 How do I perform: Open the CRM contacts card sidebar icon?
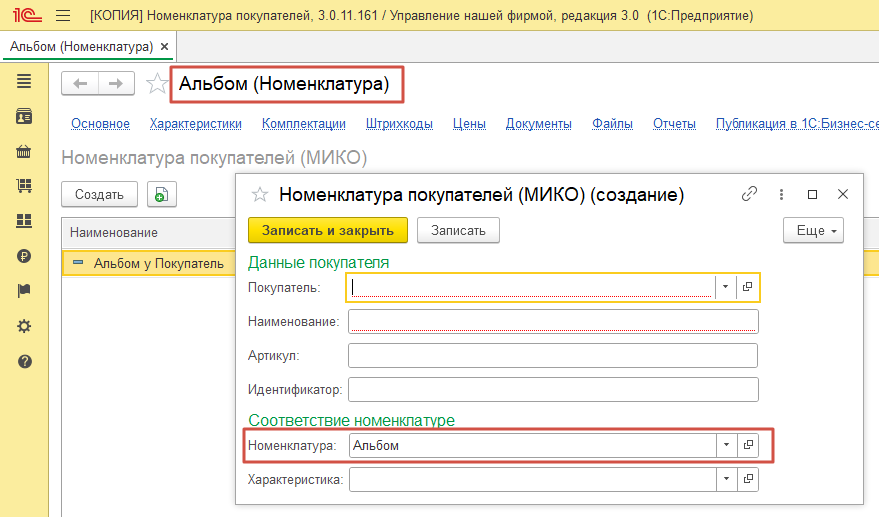(x=24, y=117)
